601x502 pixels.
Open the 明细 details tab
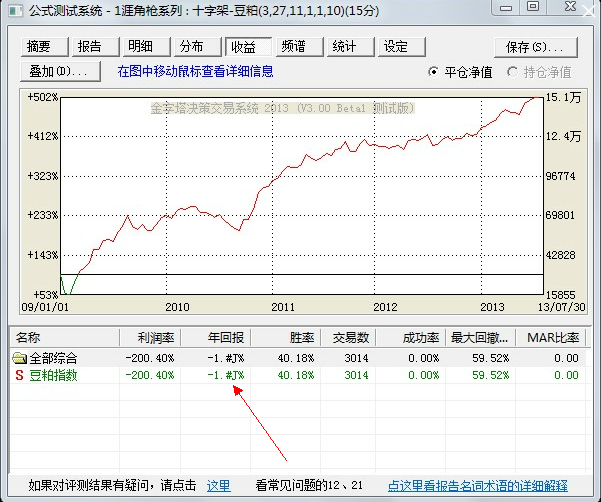(146, 47)
